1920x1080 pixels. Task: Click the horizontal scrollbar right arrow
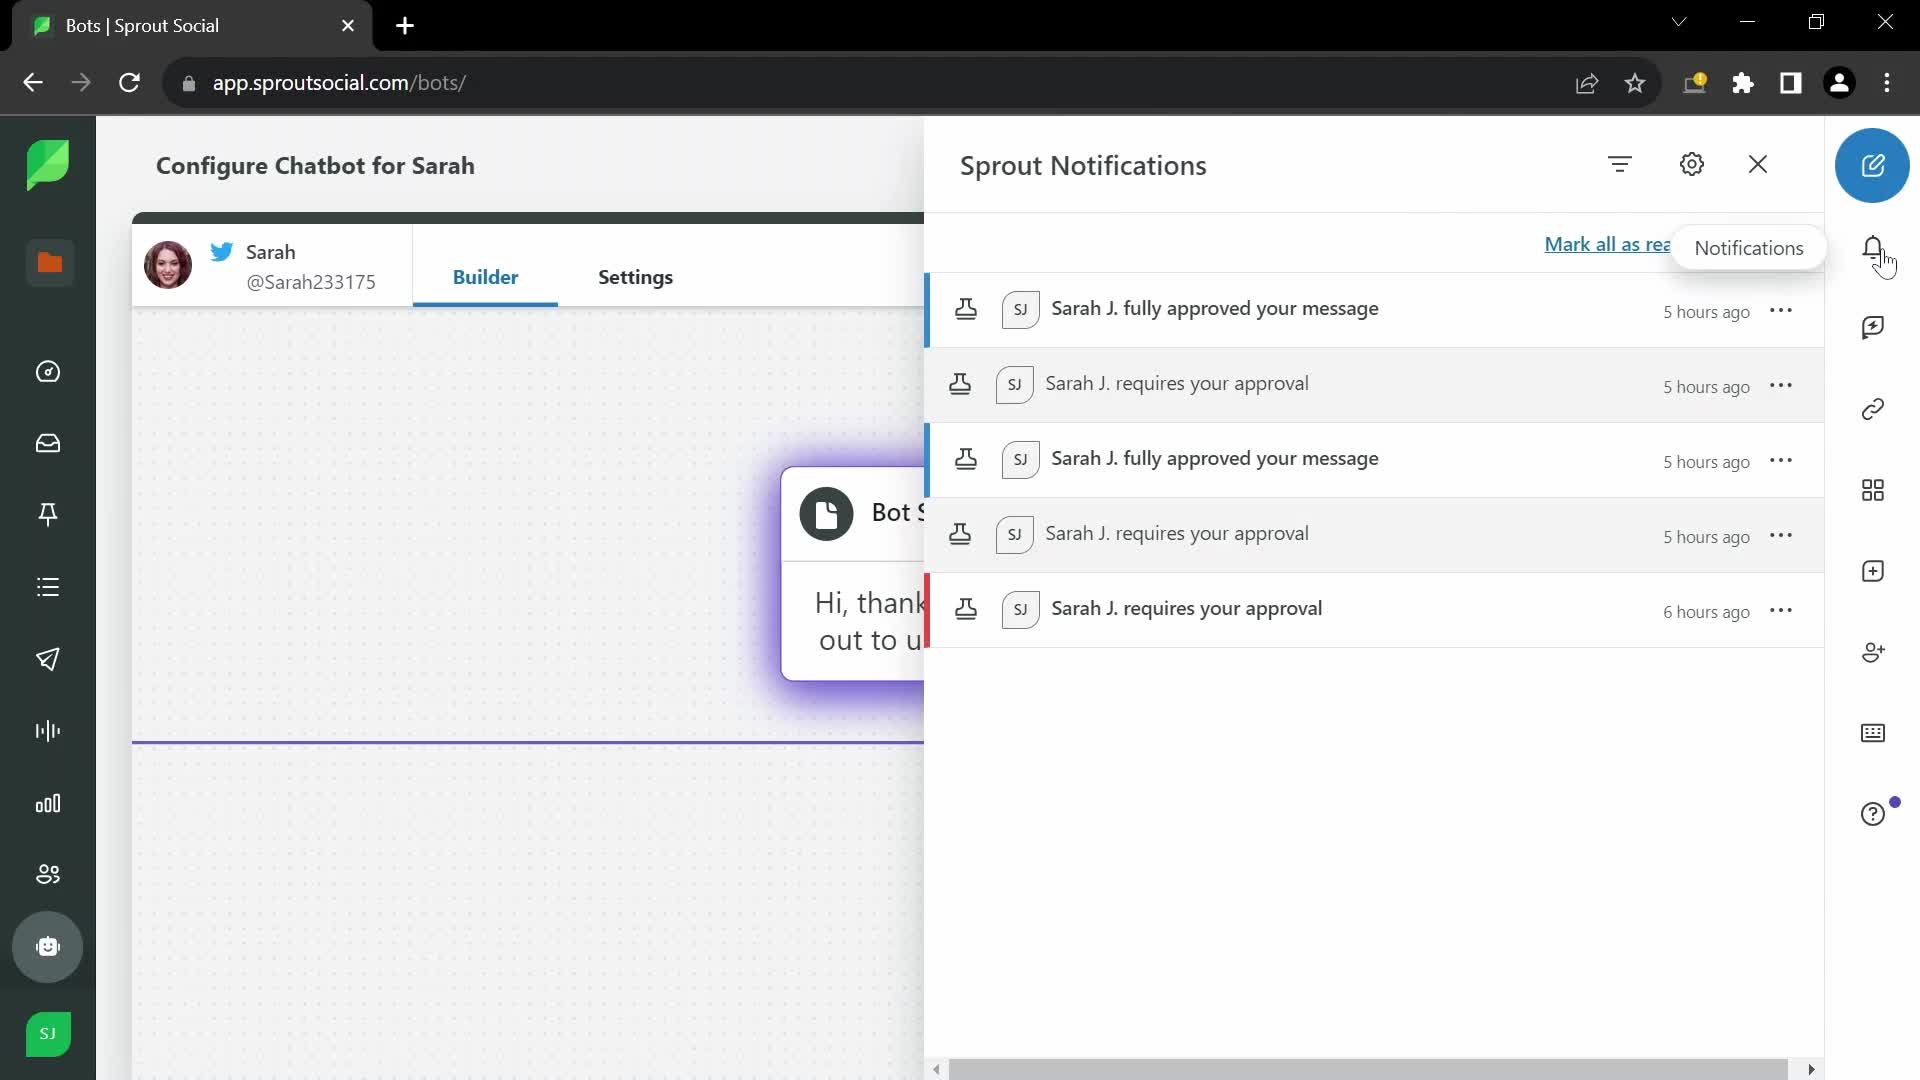tap(1811, 1069)
